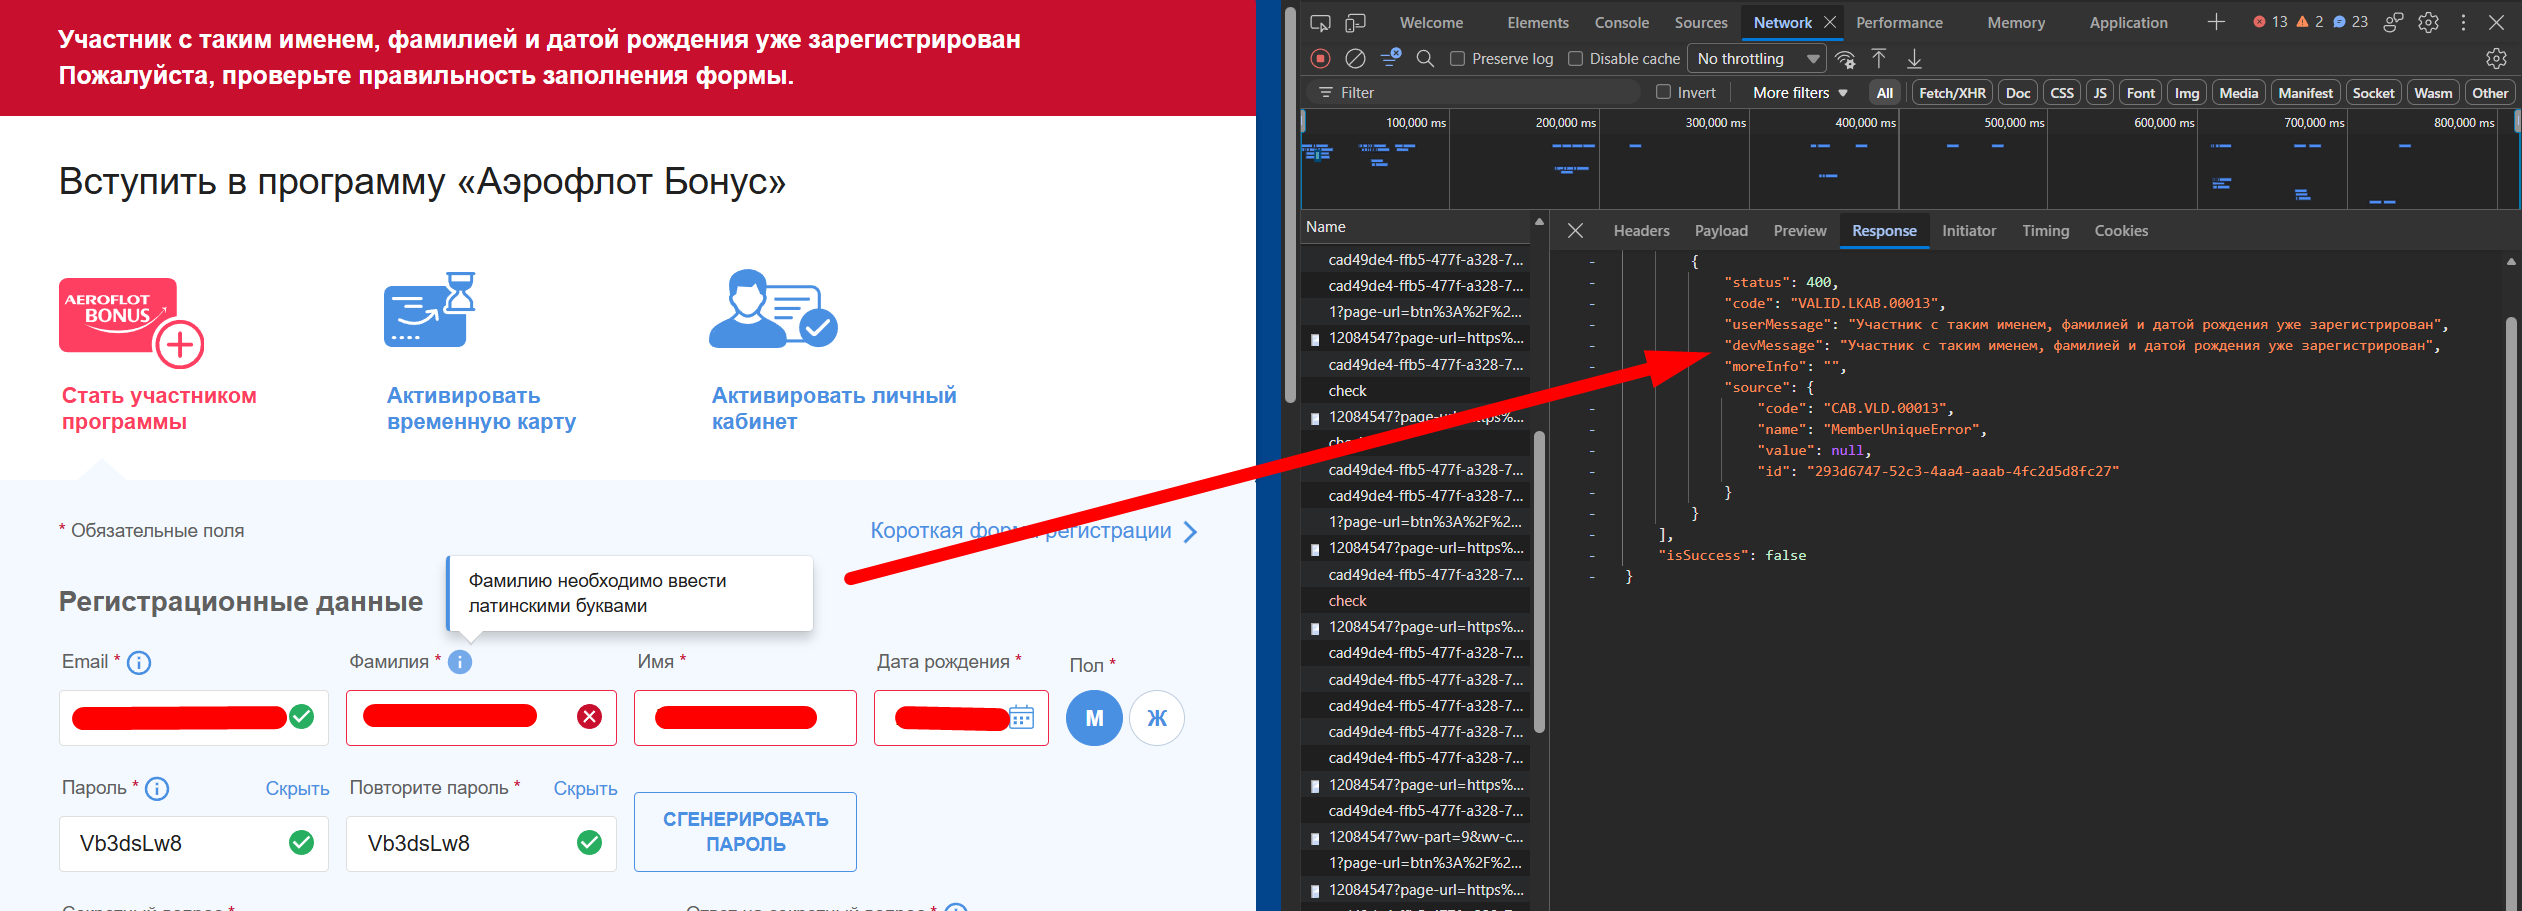Open the 23 issues counter
The height and width of the screenshot is (911, 2522).
pyautogui.click(x=2350, y=22)
